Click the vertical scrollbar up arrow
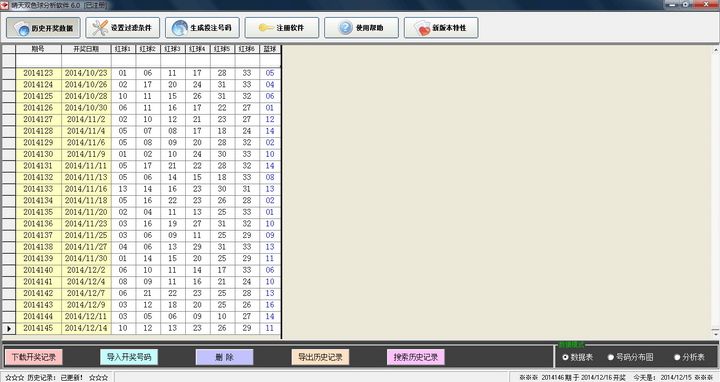 pyautogui.click(x=715, y=50)
